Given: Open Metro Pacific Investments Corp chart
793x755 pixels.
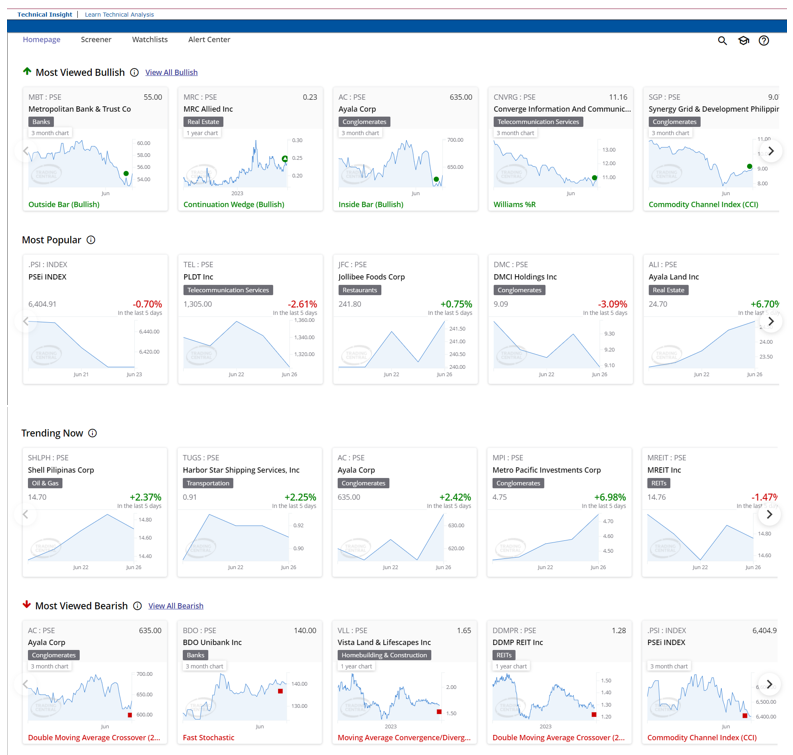Looking at the screenshot, I should 545,537.
